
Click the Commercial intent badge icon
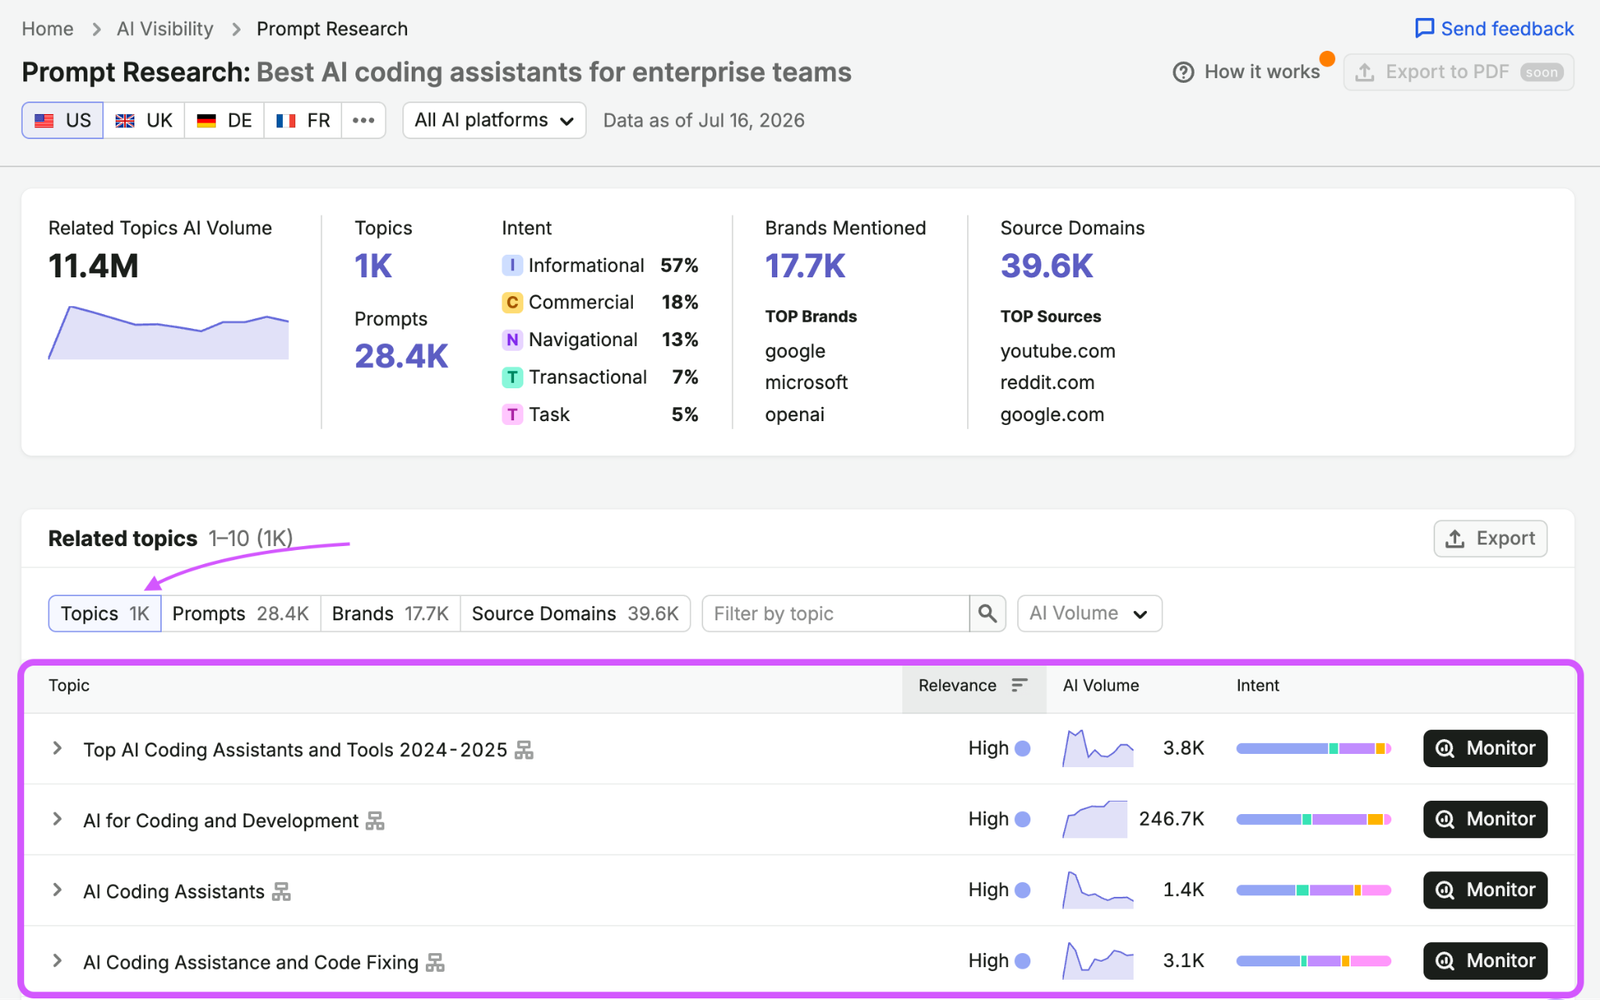[512, 302]
